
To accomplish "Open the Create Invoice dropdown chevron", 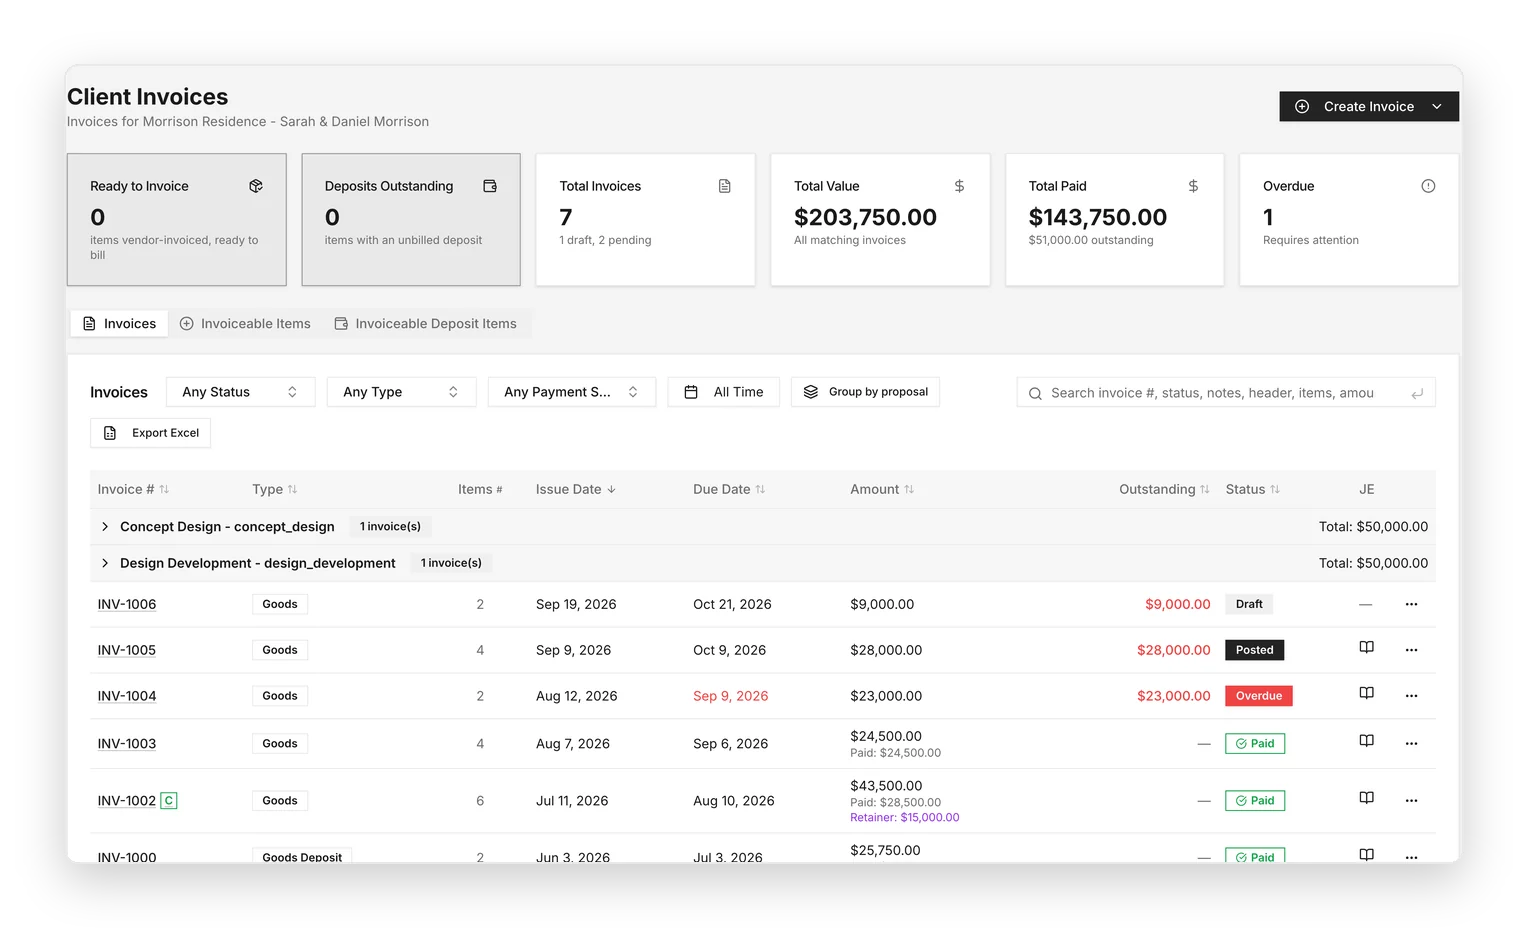I will click(1437, 106).
